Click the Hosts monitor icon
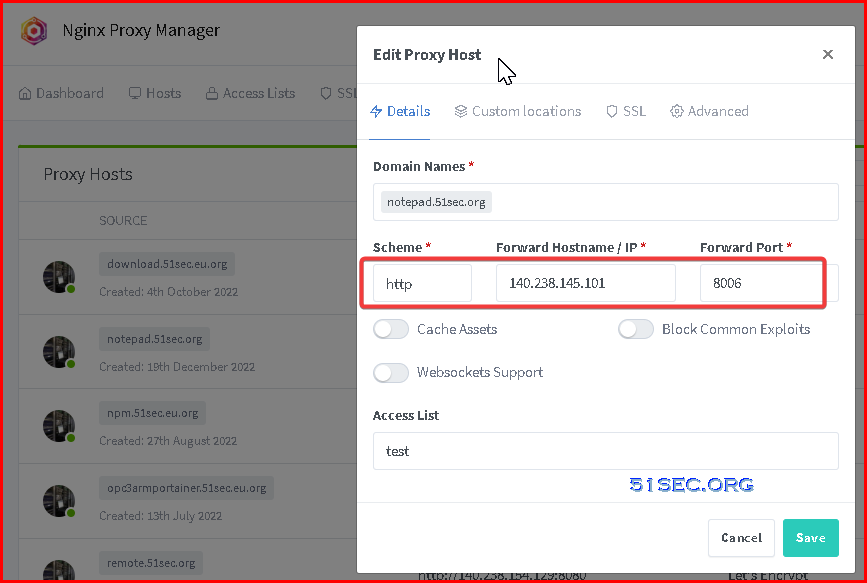This screenshot has width=867, height=583. point(135,93)
